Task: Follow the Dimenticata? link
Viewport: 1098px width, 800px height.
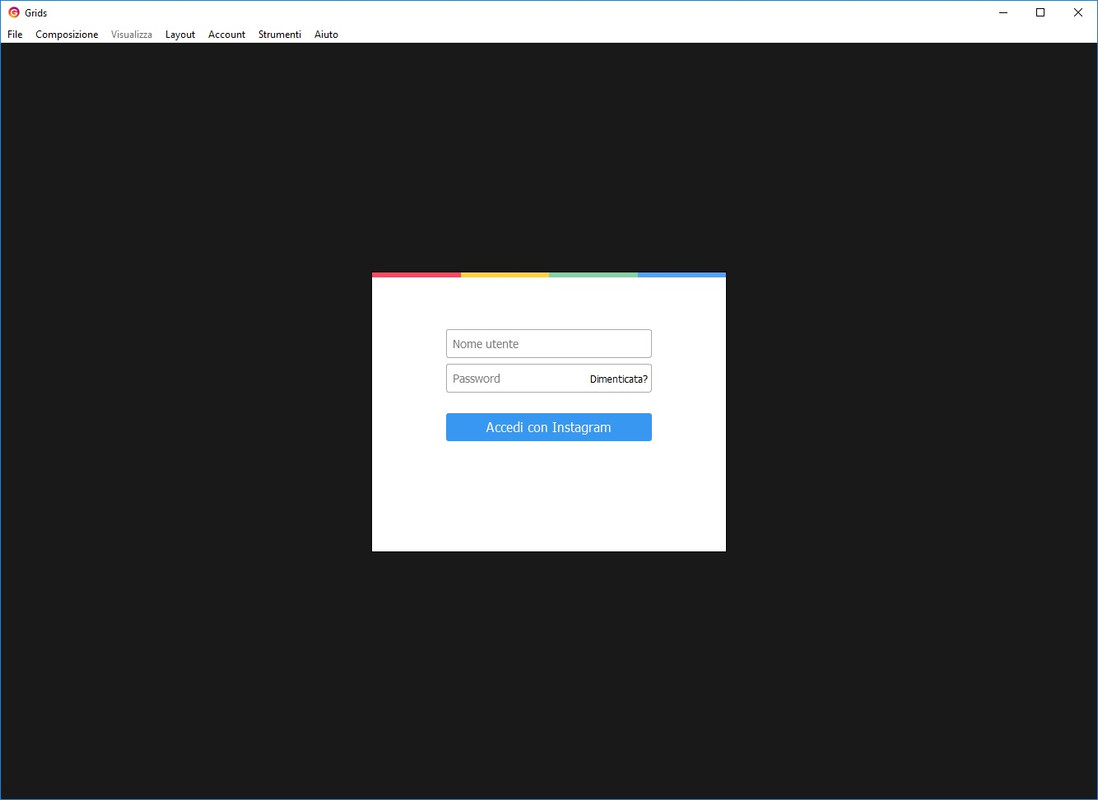Action: point(618,379)
